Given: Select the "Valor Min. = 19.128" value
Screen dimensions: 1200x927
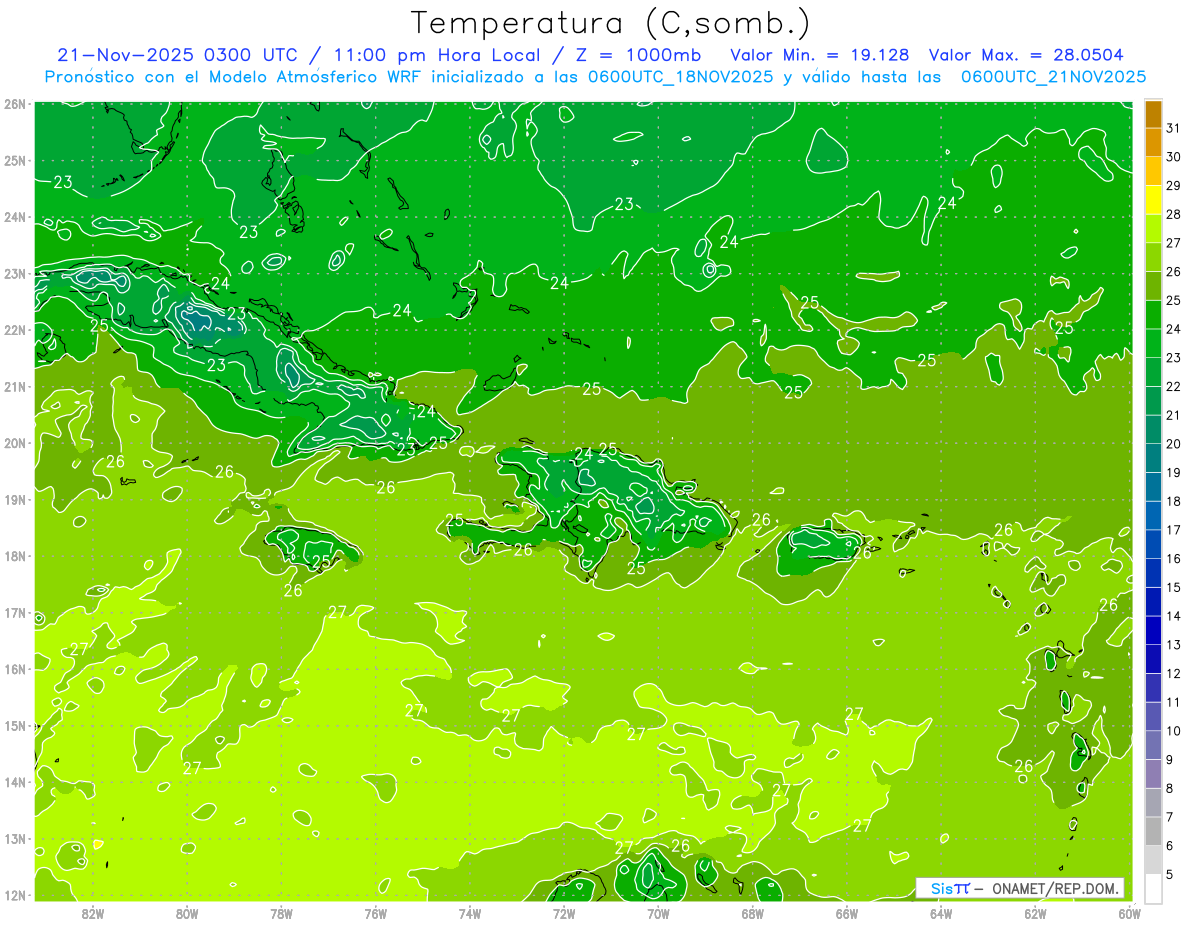Looking at the screenshot, I should point(822,55).
